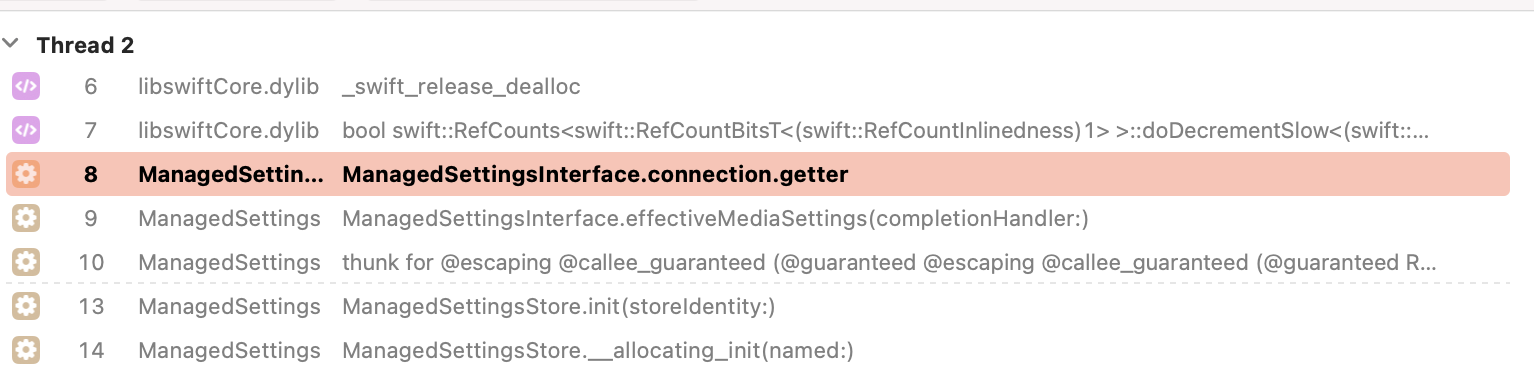This screenshot has height=376, width=1534.
Task: Click the Thread 2 header label
Action: 85,45
